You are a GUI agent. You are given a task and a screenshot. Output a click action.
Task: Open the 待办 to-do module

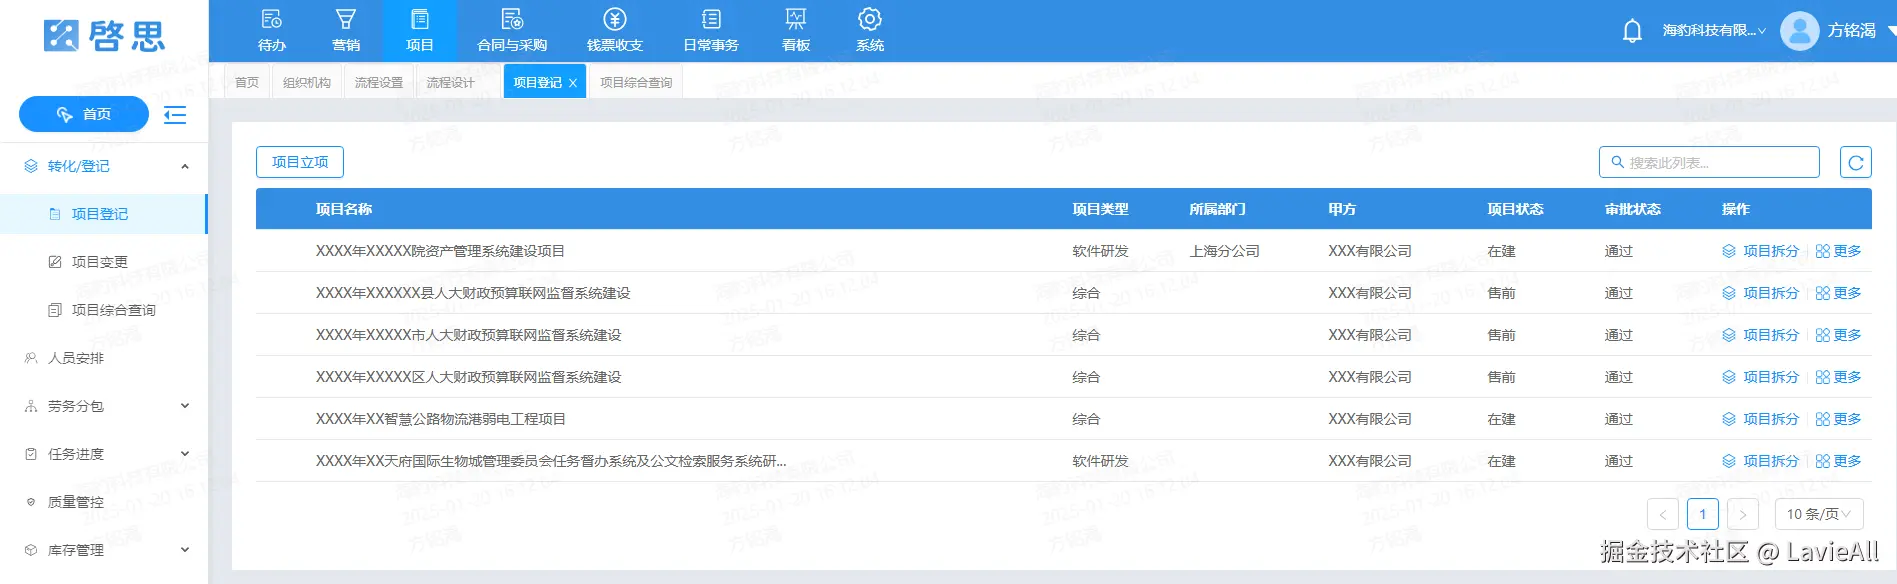(272, 31)
